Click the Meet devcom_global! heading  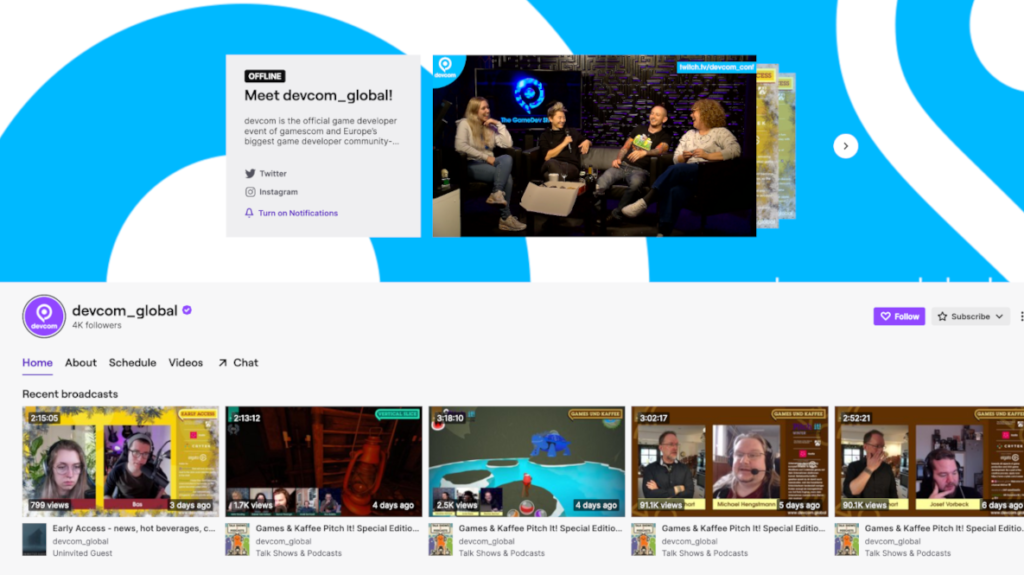pos(319,95)
